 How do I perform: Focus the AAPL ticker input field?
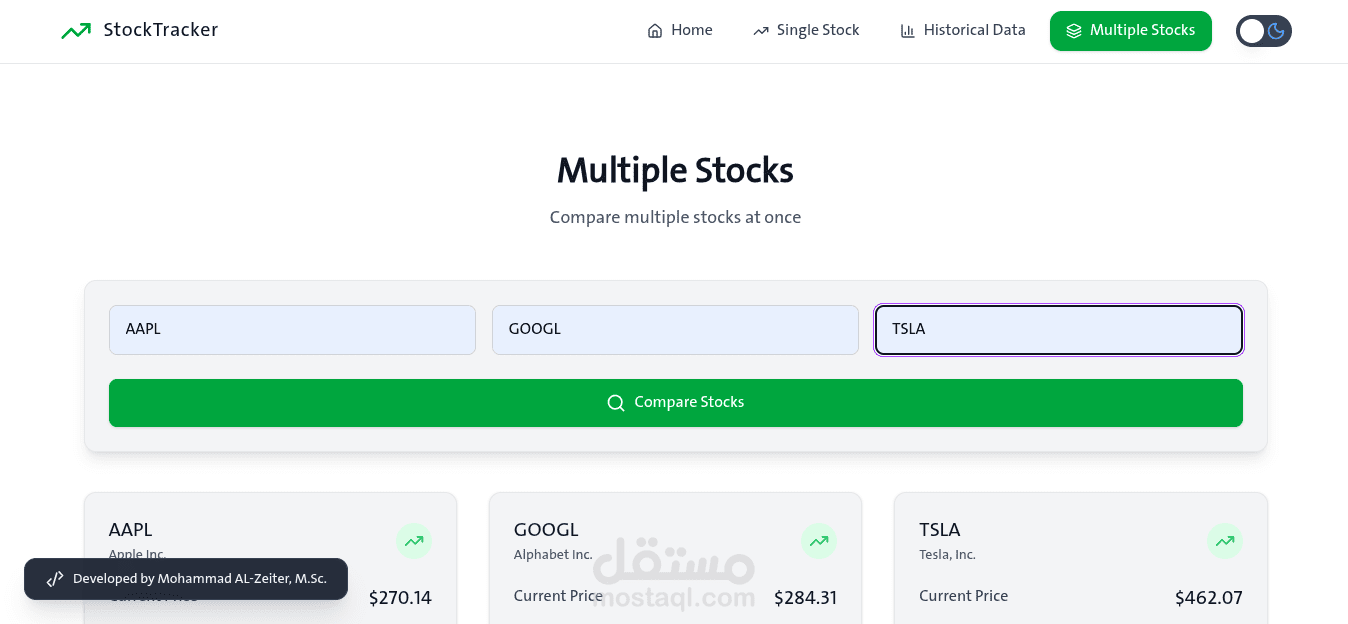(292, 330)
